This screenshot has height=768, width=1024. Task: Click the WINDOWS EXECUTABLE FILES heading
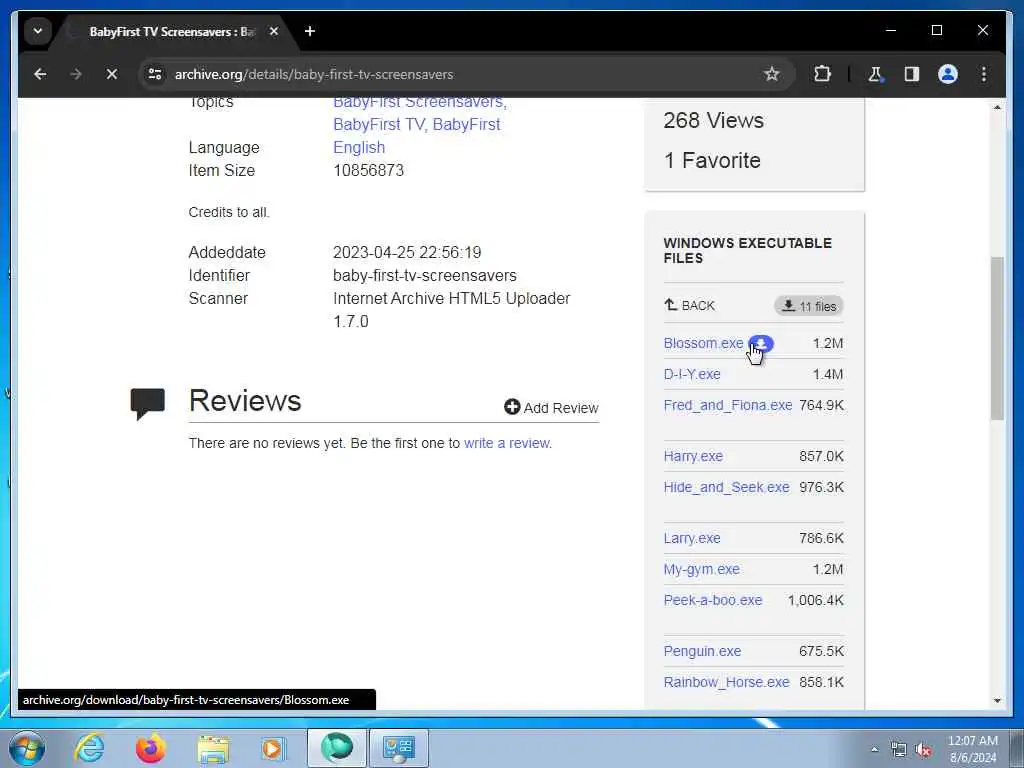(x=748, y=251)
